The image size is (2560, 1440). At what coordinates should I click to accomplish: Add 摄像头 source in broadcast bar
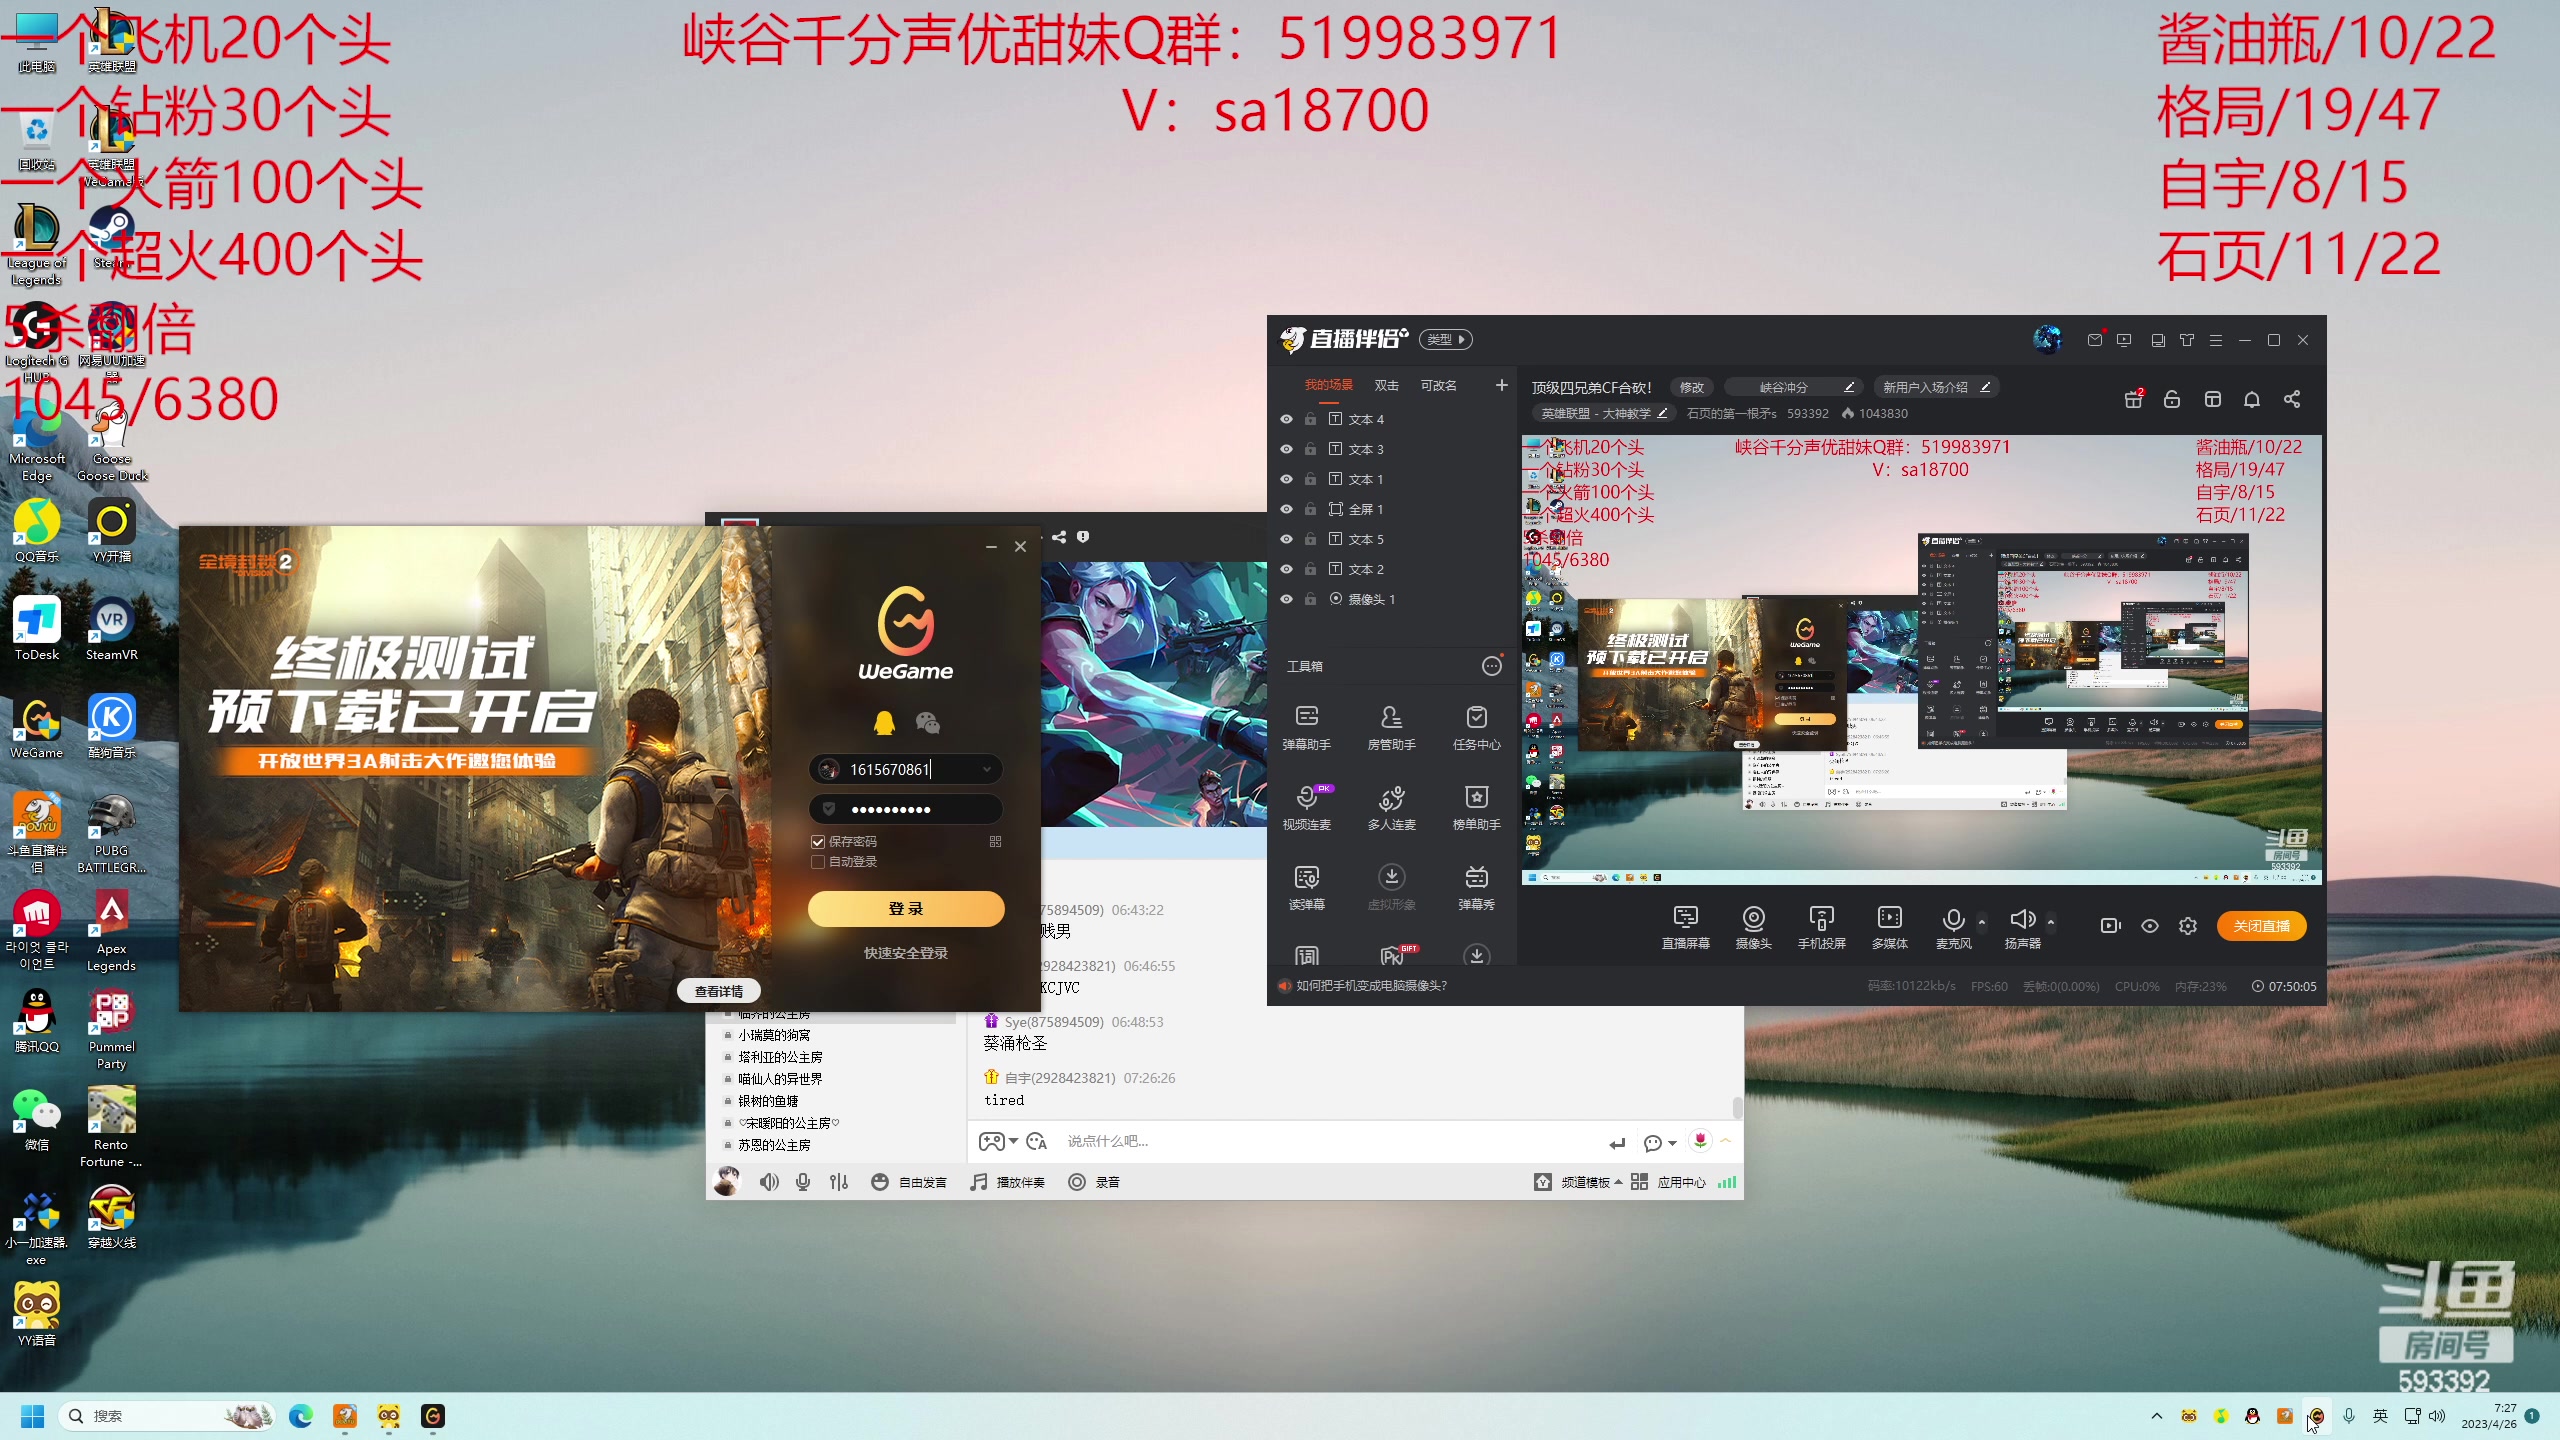1753,927
